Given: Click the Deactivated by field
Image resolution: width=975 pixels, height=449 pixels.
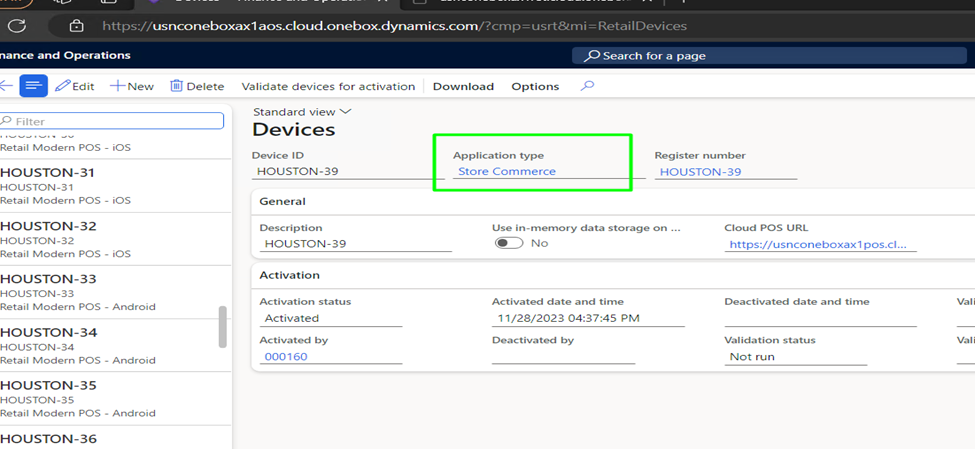Looking at the screenshot, I should [563, 357].
